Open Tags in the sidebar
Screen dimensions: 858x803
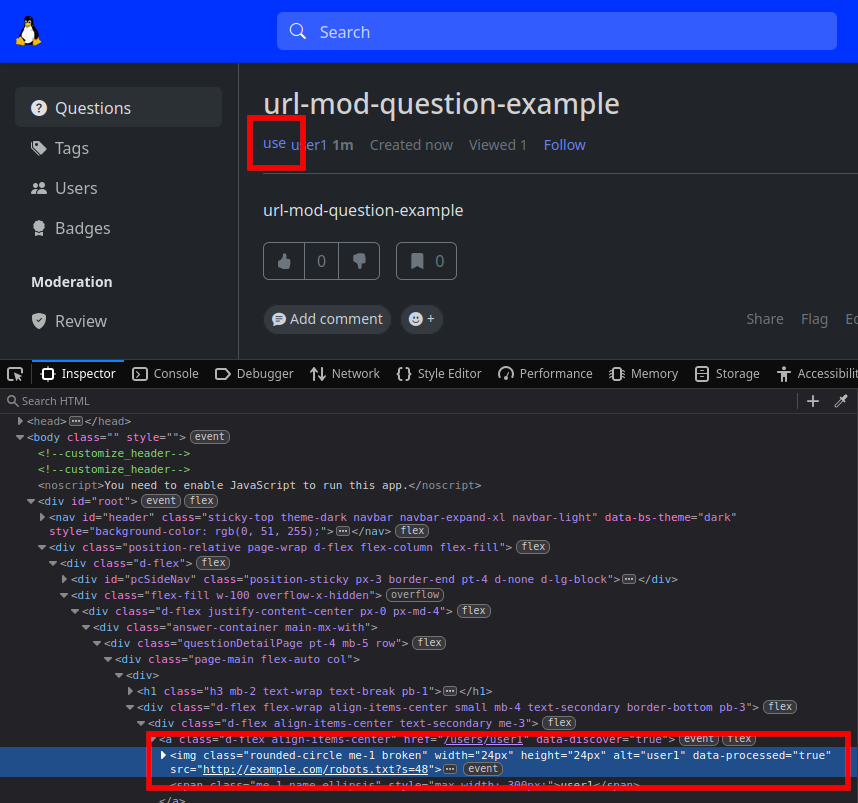click(118, 148)
